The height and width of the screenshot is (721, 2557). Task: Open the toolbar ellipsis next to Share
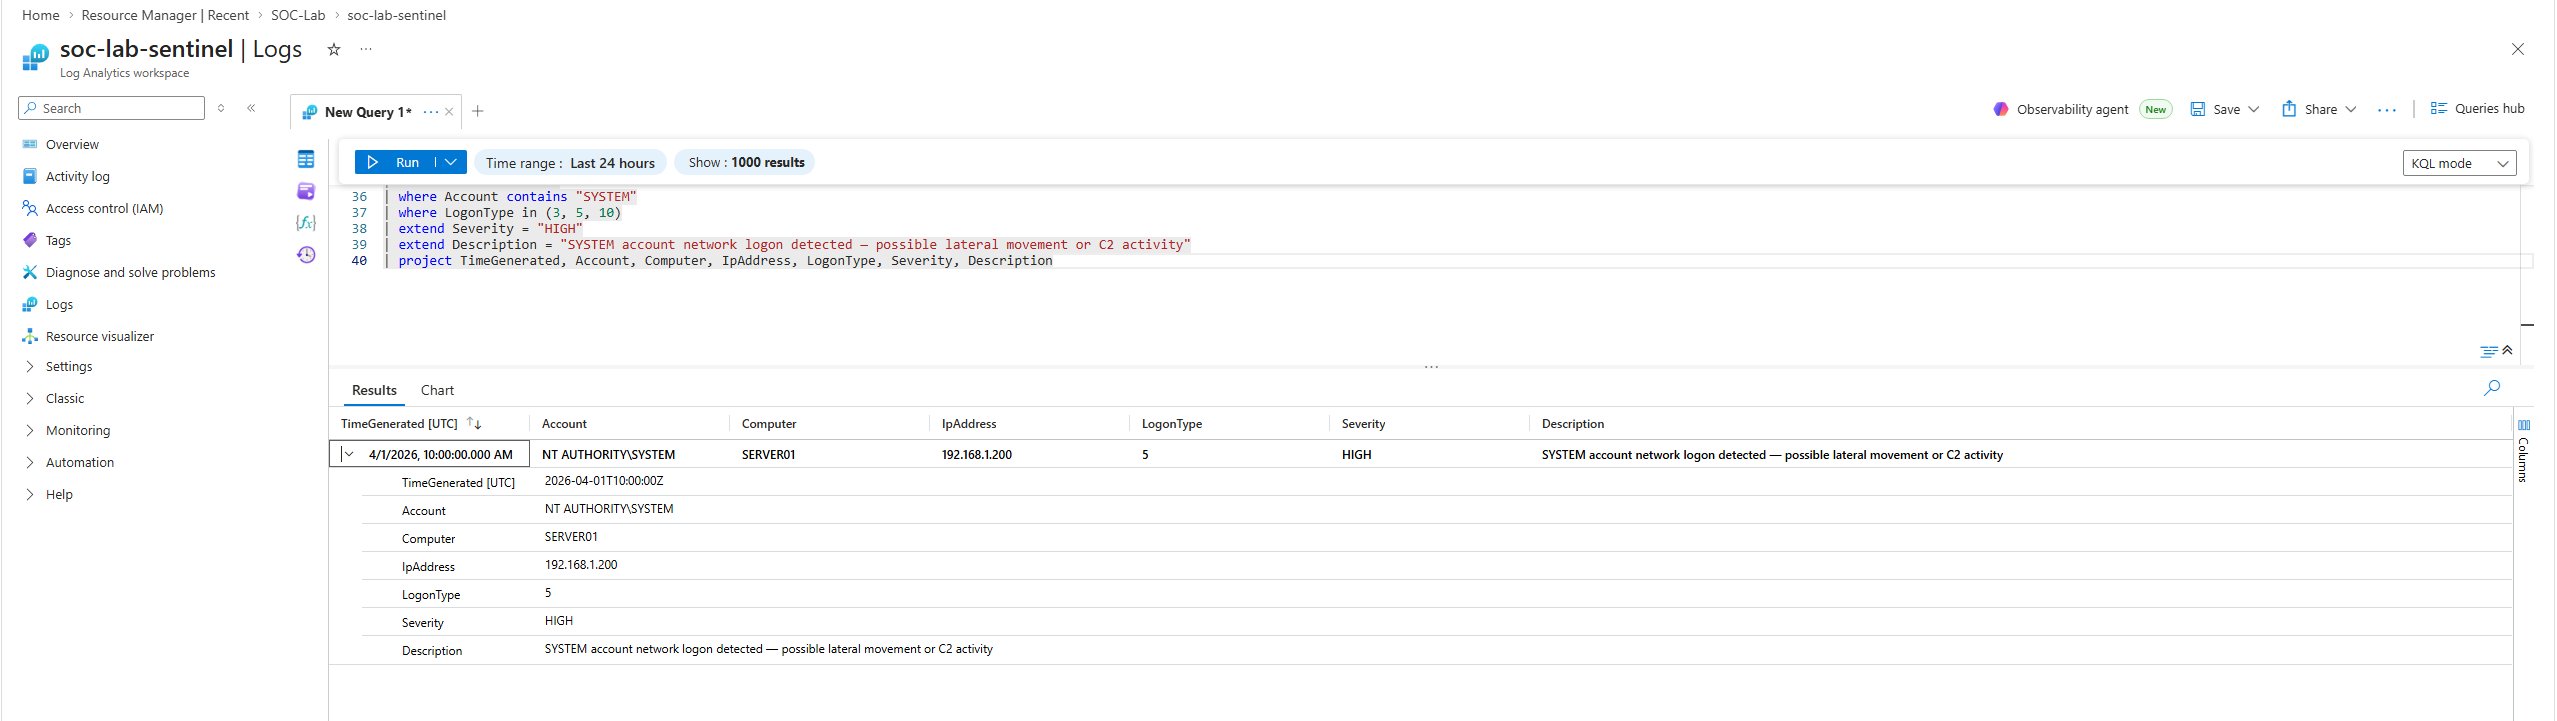(x=2387, y=110)
